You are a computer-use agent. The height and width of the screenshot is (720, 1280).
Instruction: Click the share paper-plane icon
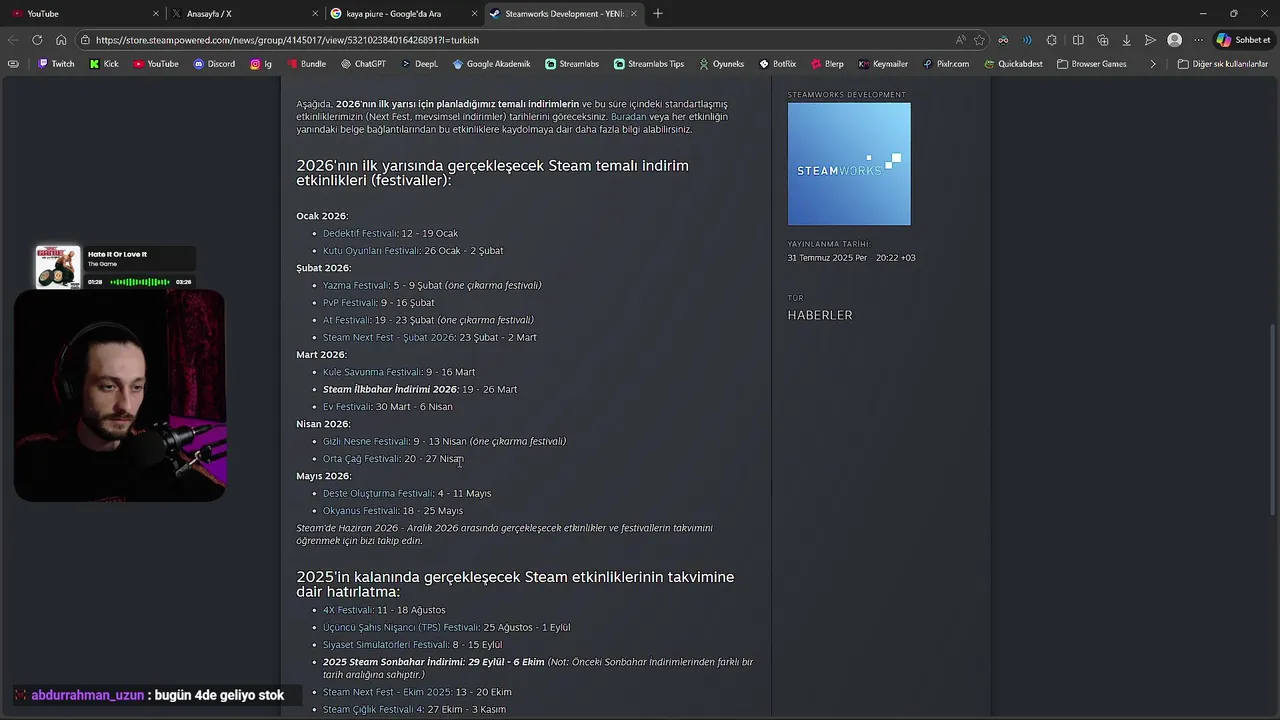(1150, 40)
